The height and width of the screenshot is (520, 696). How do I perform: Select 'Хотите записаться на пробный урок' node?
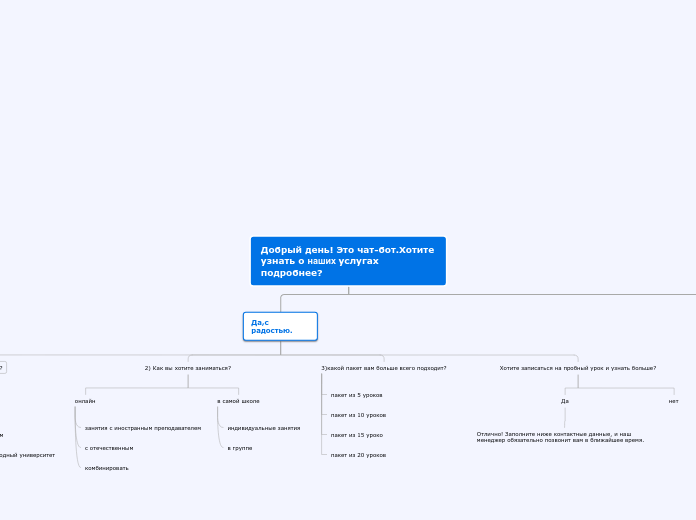577,368
